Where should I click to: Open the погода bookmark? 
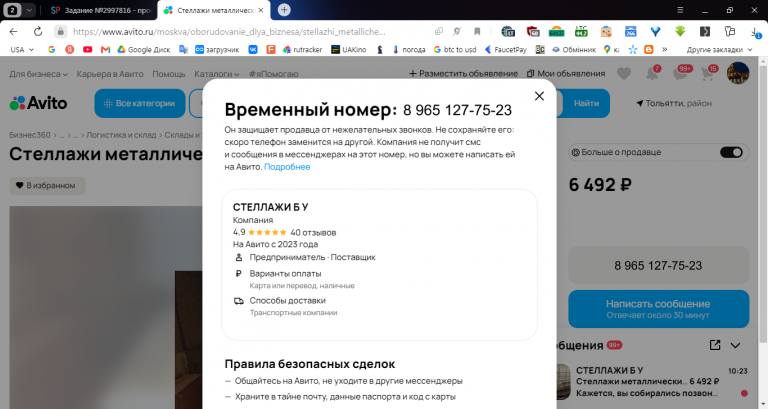[x=409, y=49]
